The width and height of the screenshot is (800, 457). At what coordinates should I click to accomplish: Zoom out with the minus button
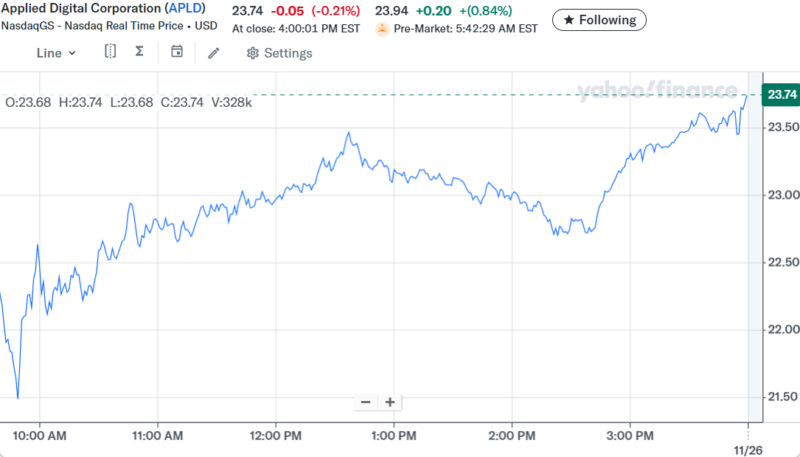(x=365, y=402)
